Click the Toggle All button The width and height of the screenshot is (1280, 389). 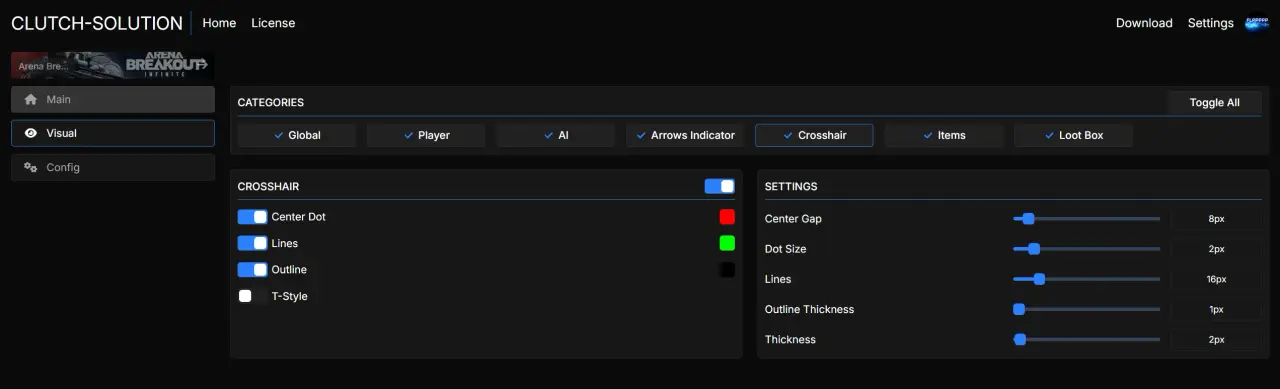click(1215, 102)
